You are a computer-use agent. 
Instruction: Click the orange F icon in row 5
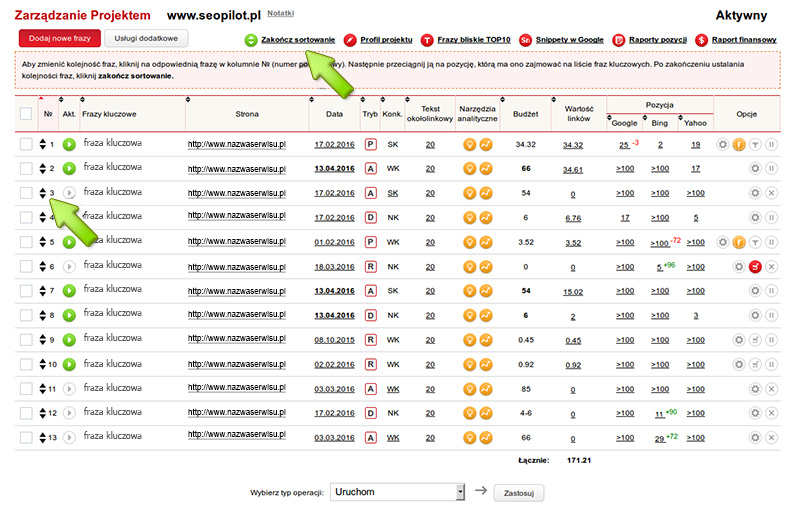point(739,242)
